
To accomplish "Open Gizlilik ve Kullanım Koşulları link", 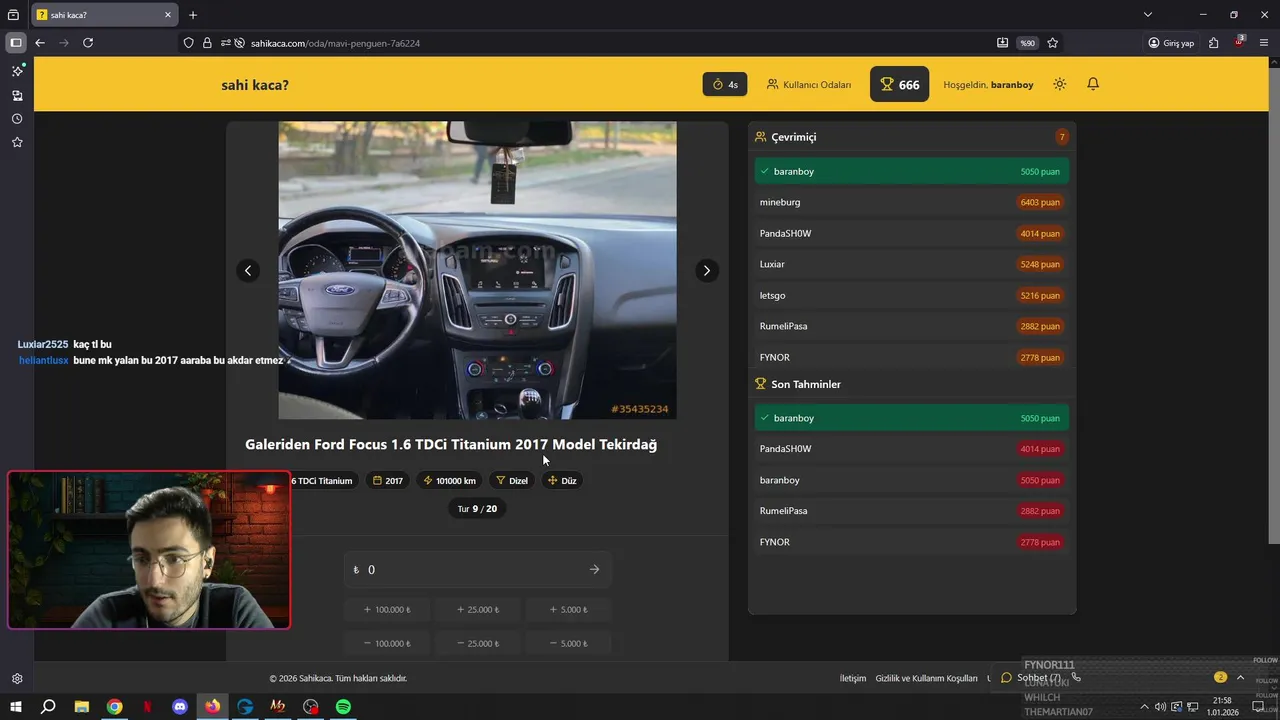I will pos(926,678).
